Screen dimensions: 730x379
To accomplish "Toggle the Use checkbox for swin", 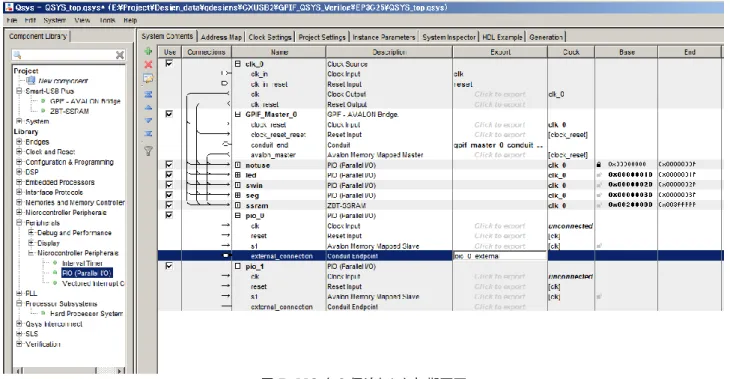I will pyautogui.click(x=169, y=185).
